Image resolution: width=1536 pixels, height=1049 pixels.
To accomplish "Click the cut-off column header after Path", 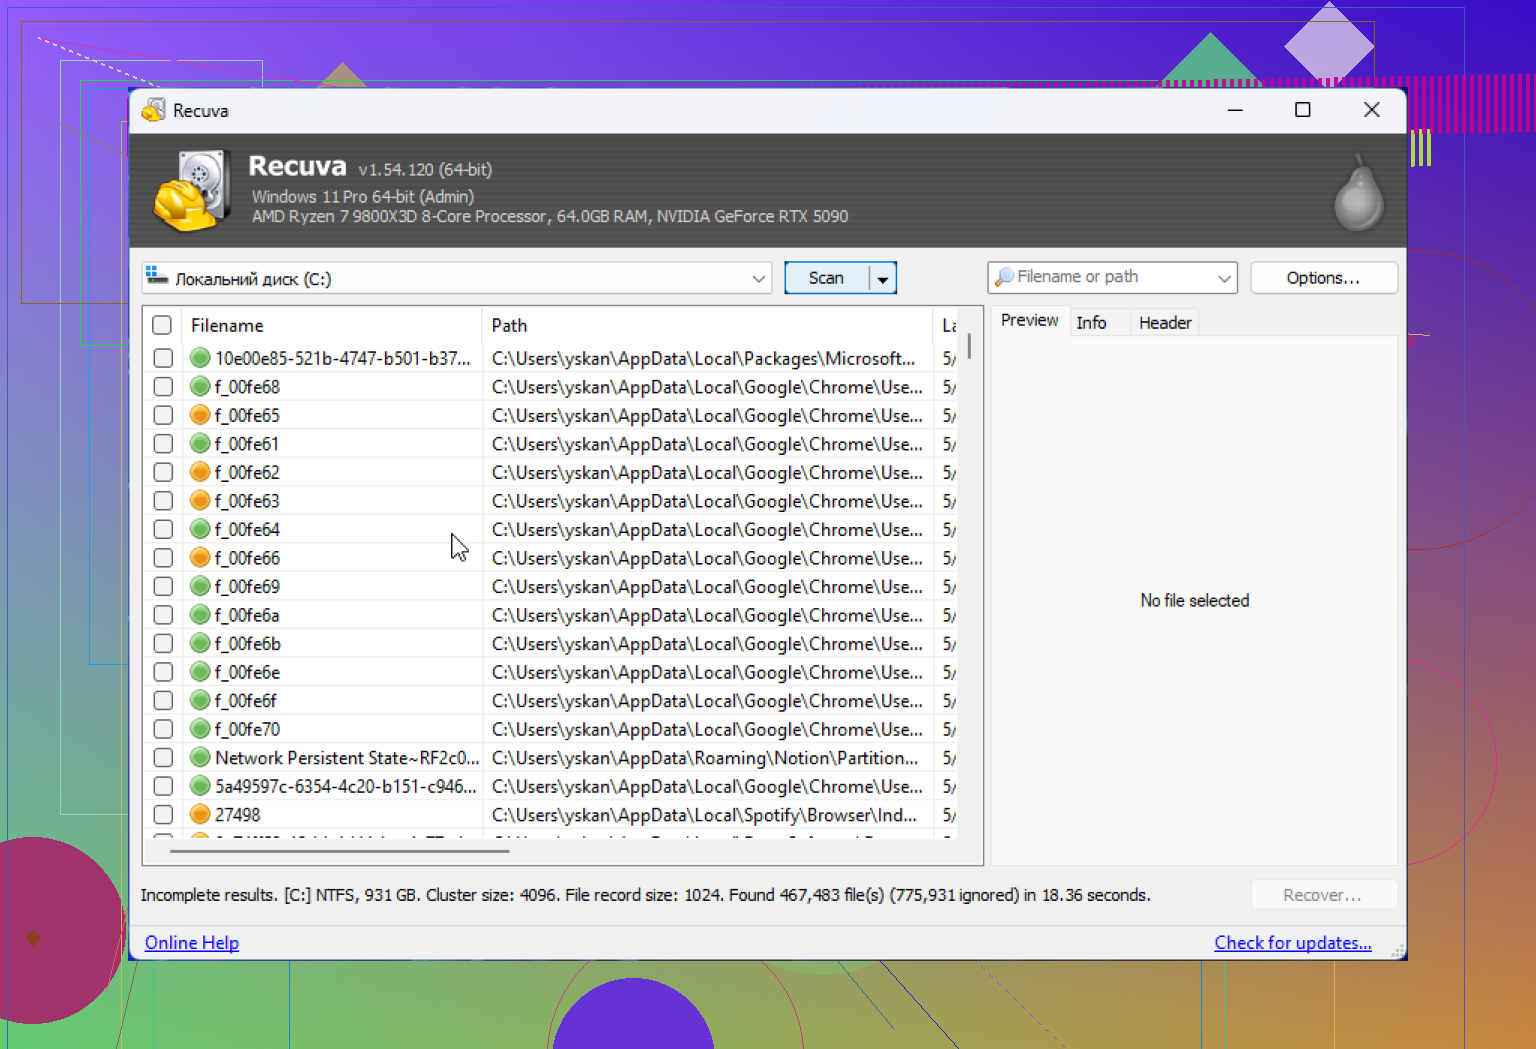I will coord(948,325).
